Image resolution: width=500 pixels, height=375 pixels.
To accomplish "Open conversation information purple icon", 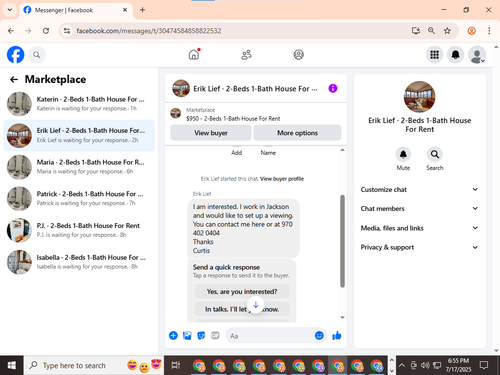I will (333, 88).
